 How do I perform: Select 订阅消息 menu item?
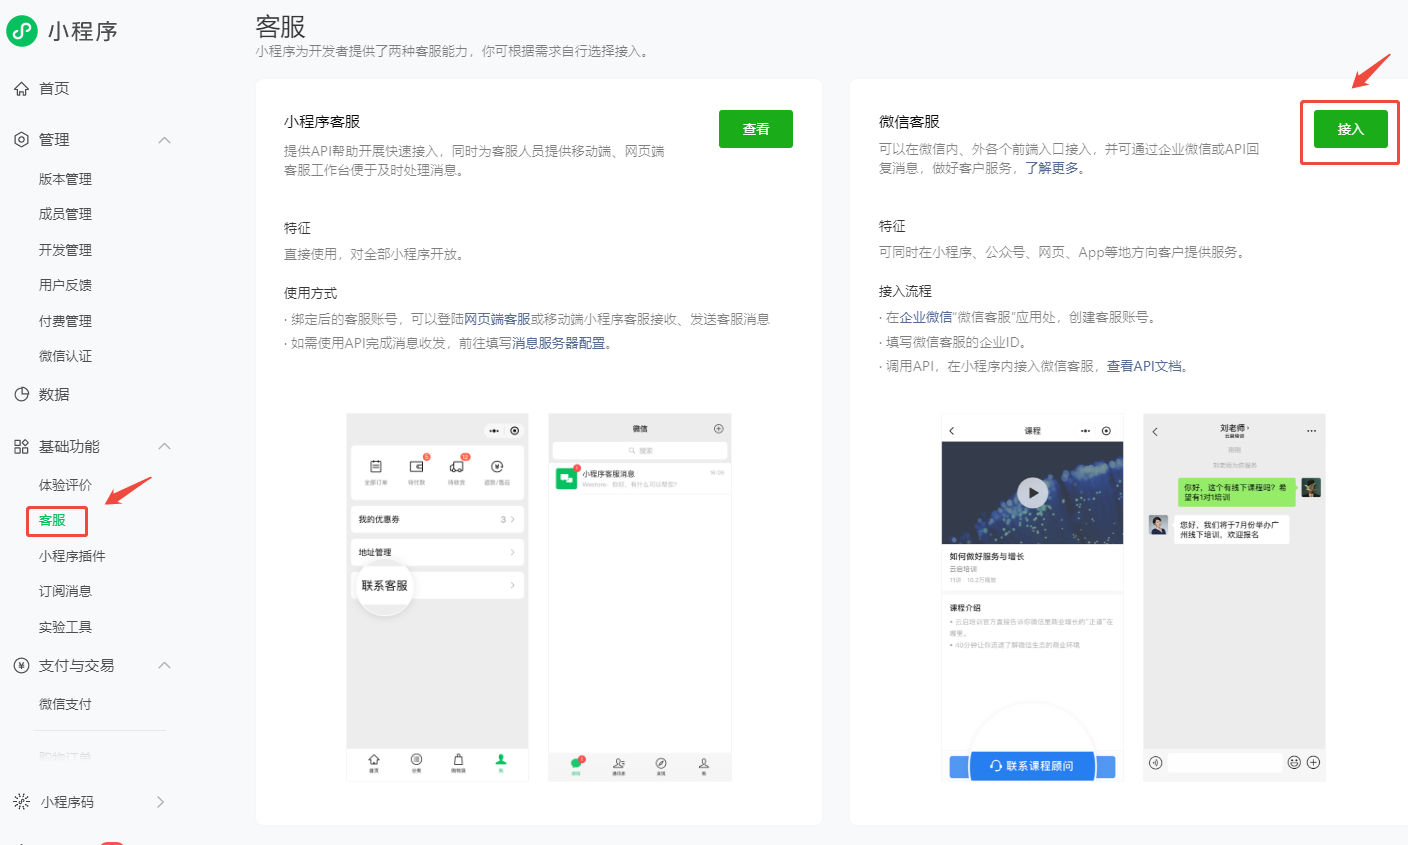(x=65, y=592)
